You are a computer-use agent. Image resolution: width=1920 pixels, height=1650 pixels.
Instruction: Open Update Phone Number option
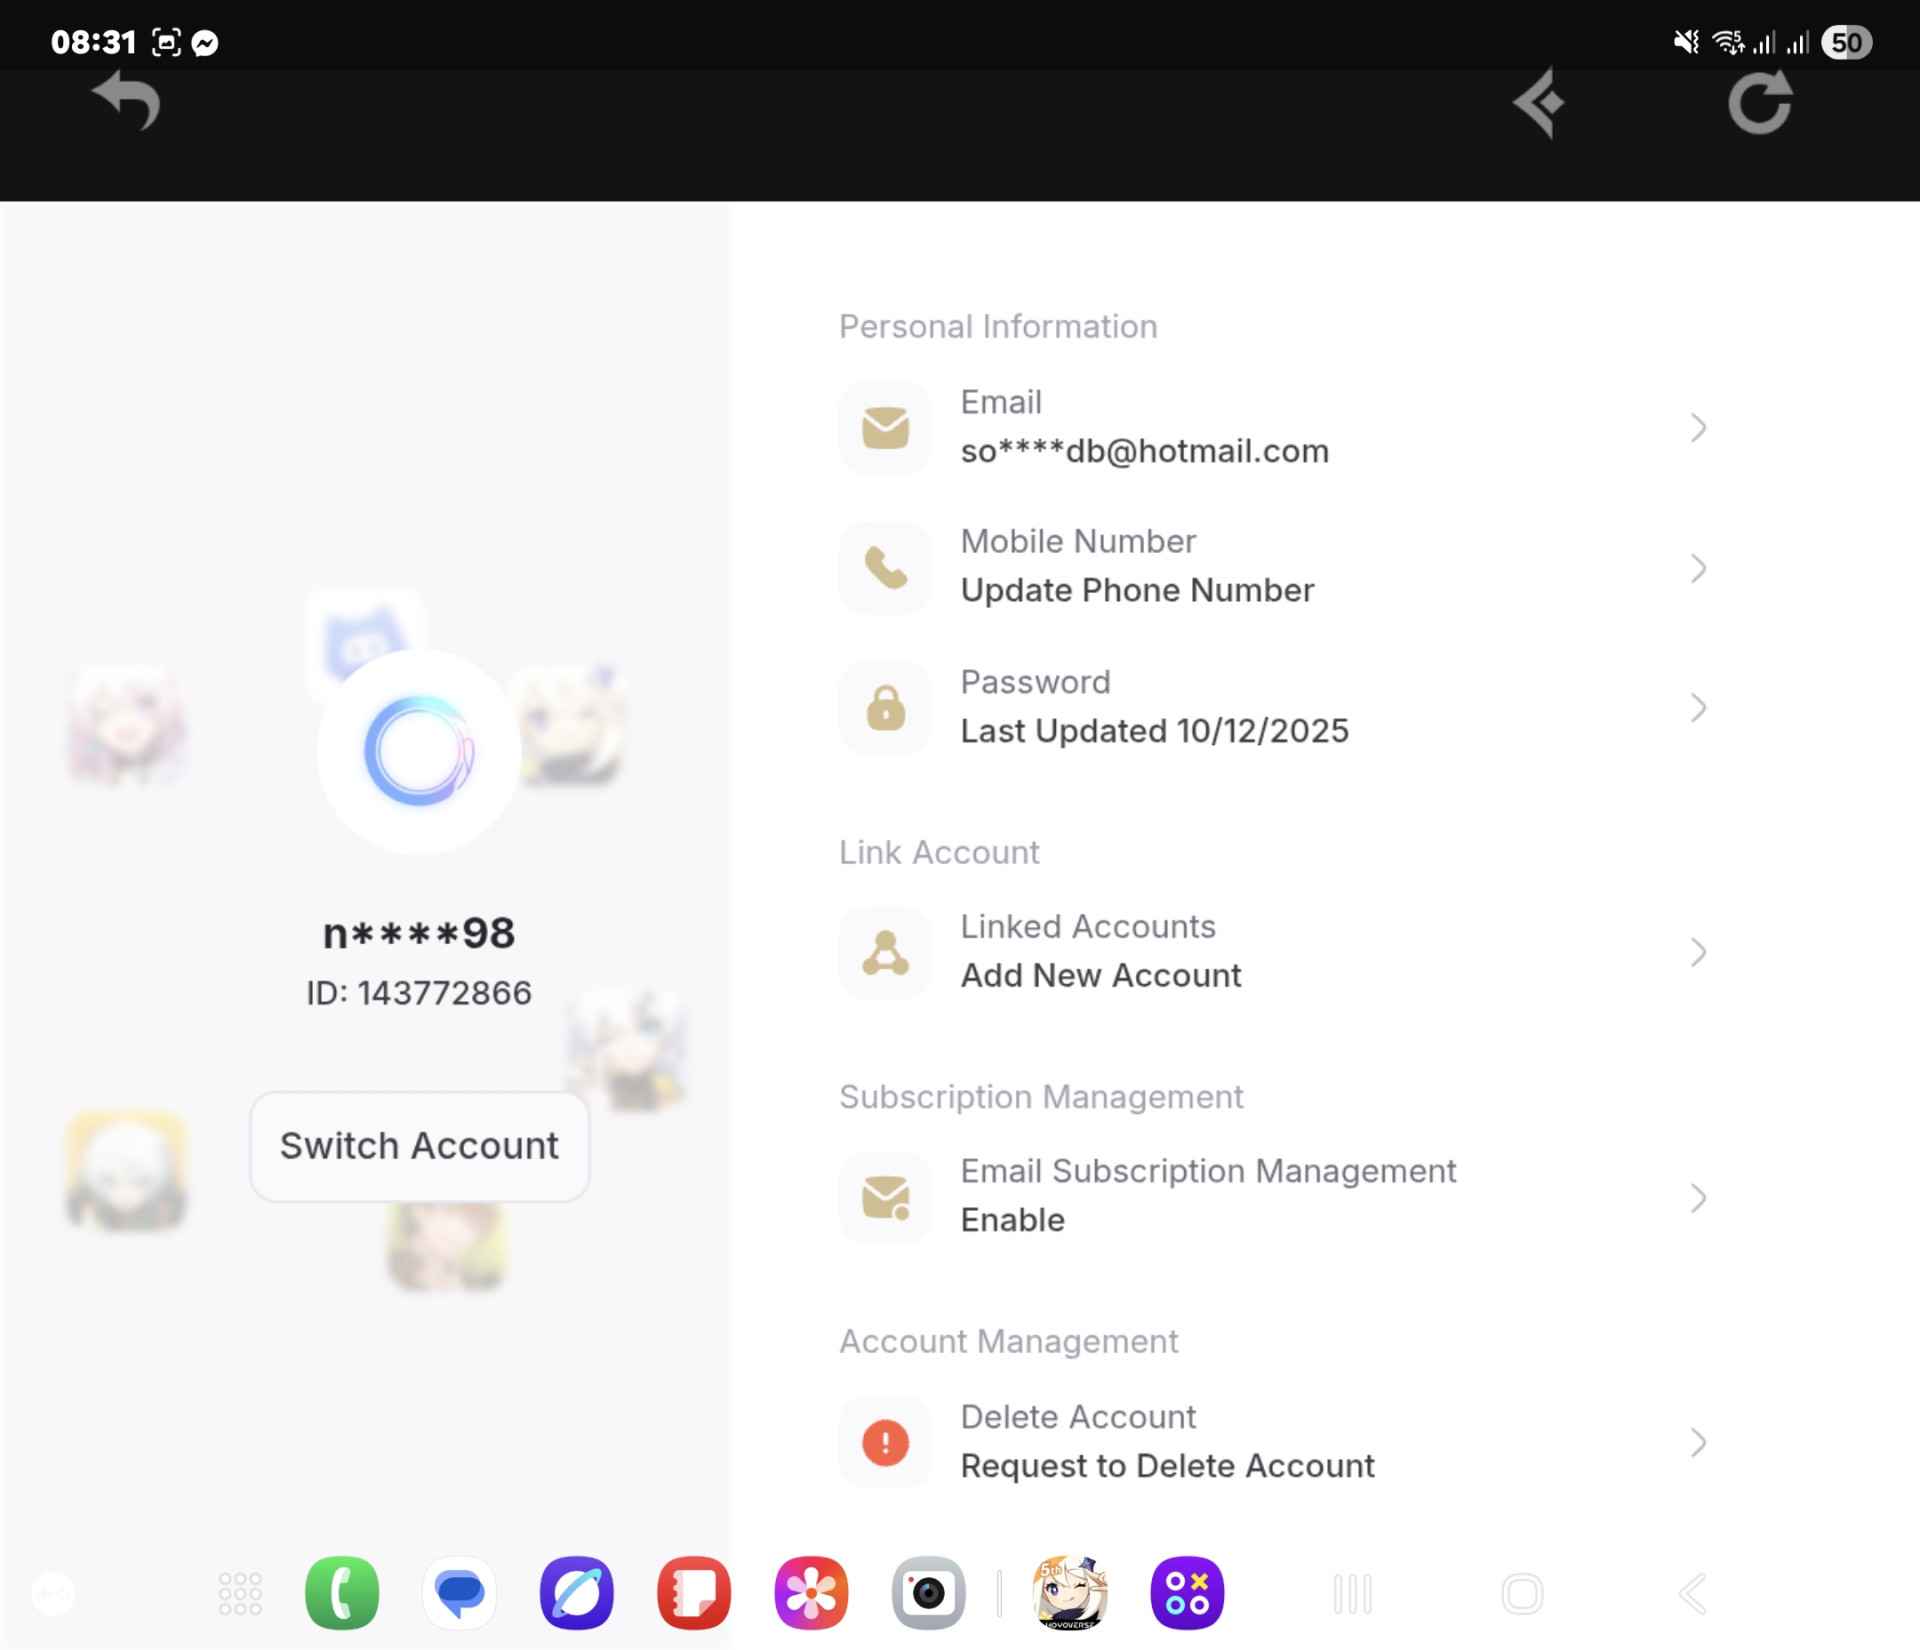(1137, 591)
